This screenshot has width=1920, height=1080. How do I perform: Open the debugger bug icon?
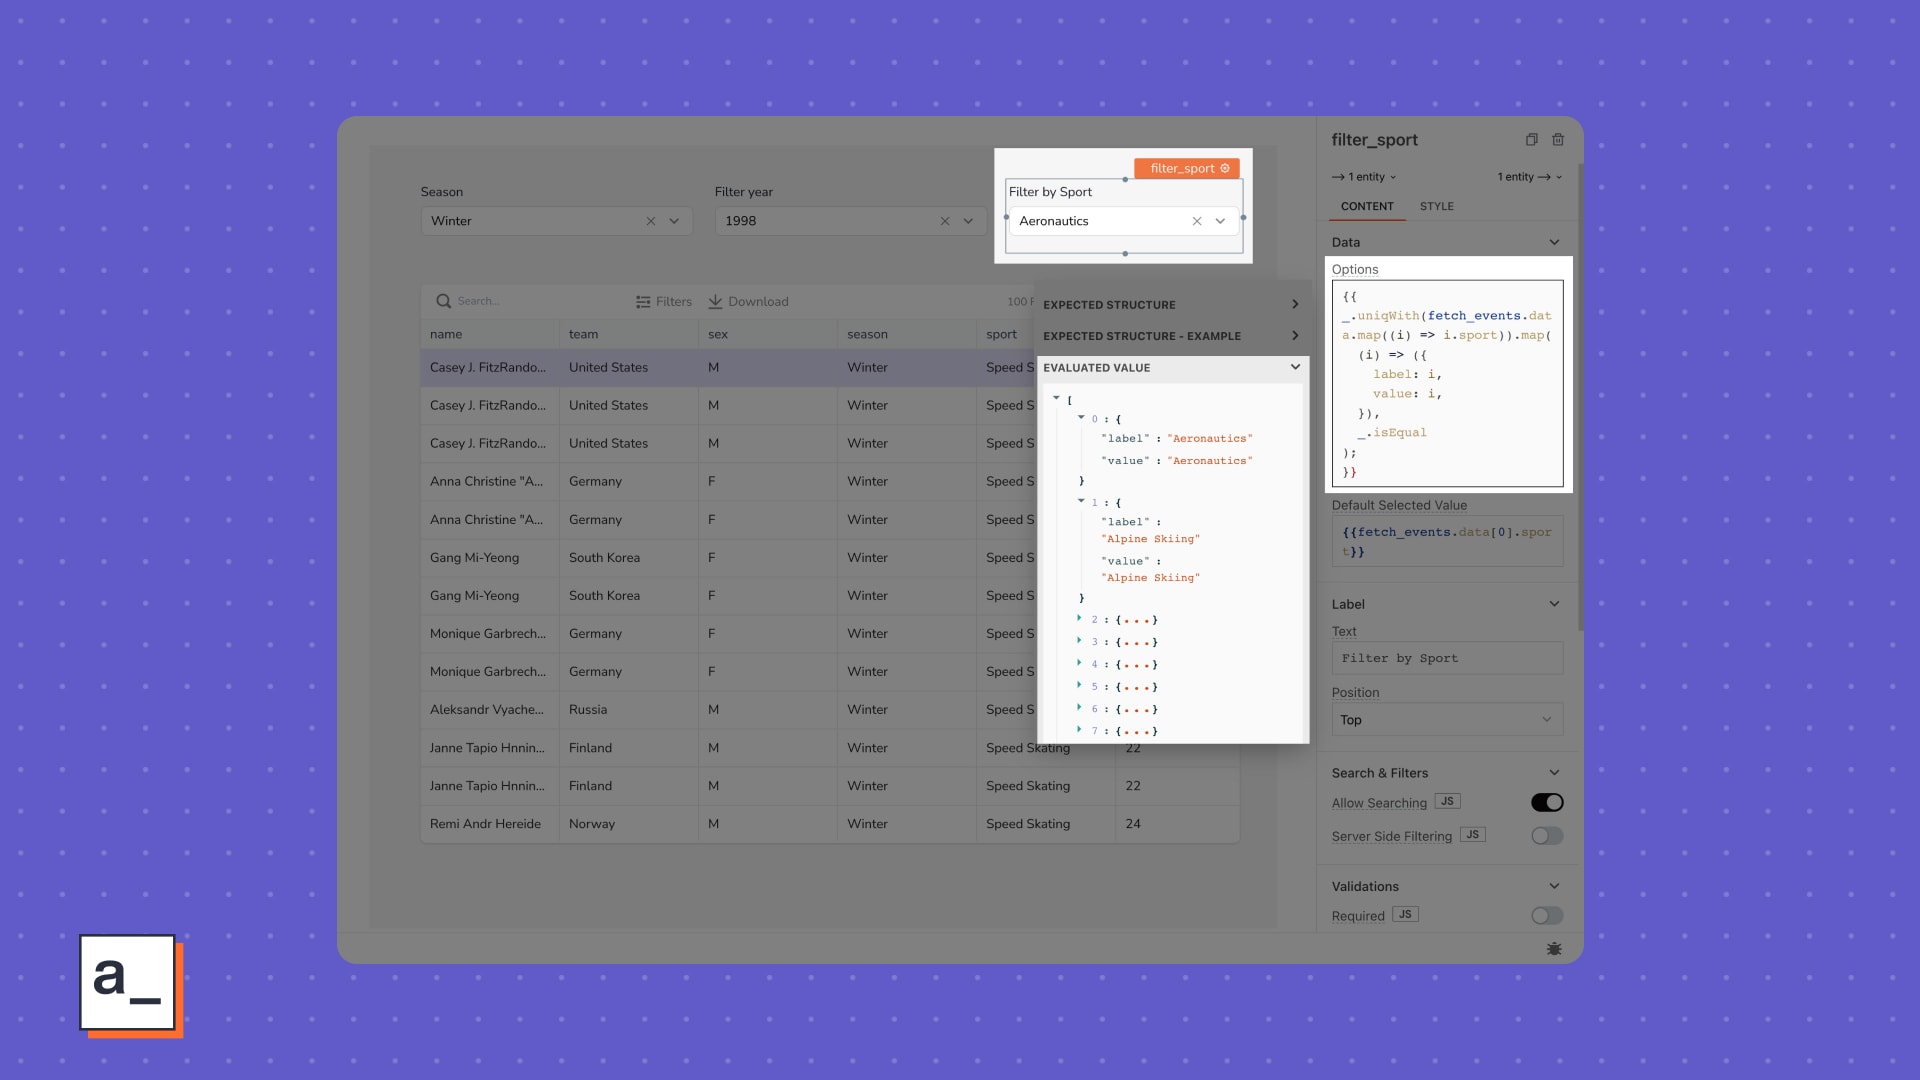point(1554,948)
